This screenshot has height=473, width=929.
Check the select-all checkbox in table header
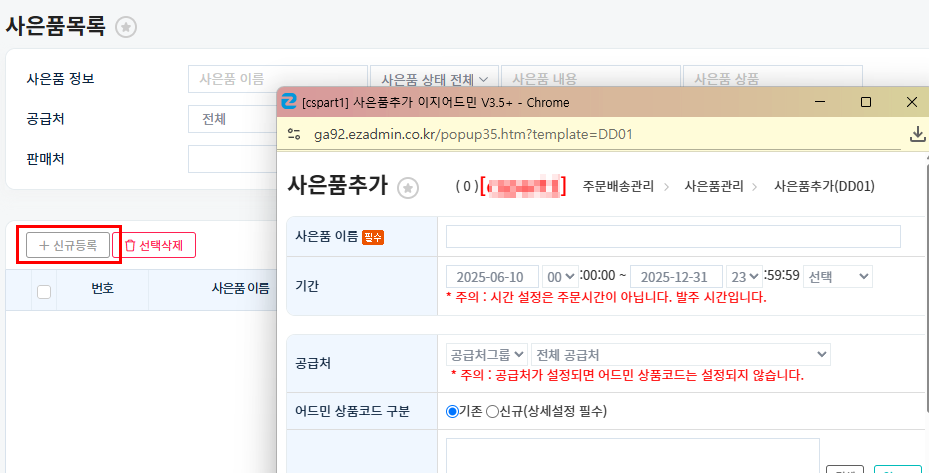(44, 291)
